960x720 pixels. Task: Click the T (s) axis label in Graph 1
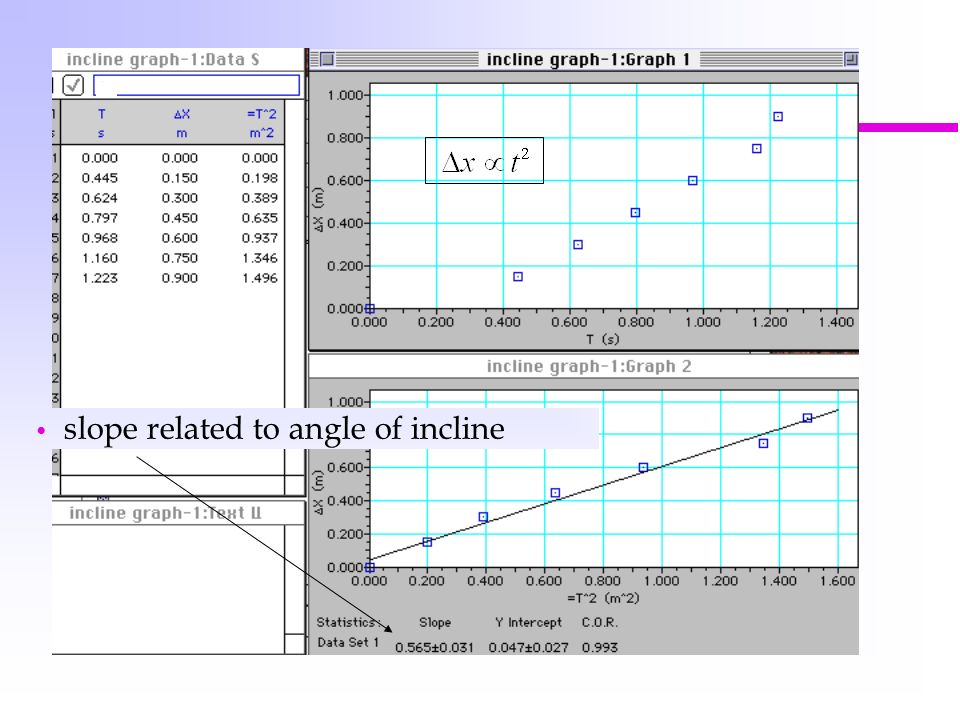(x=602, y=339)
